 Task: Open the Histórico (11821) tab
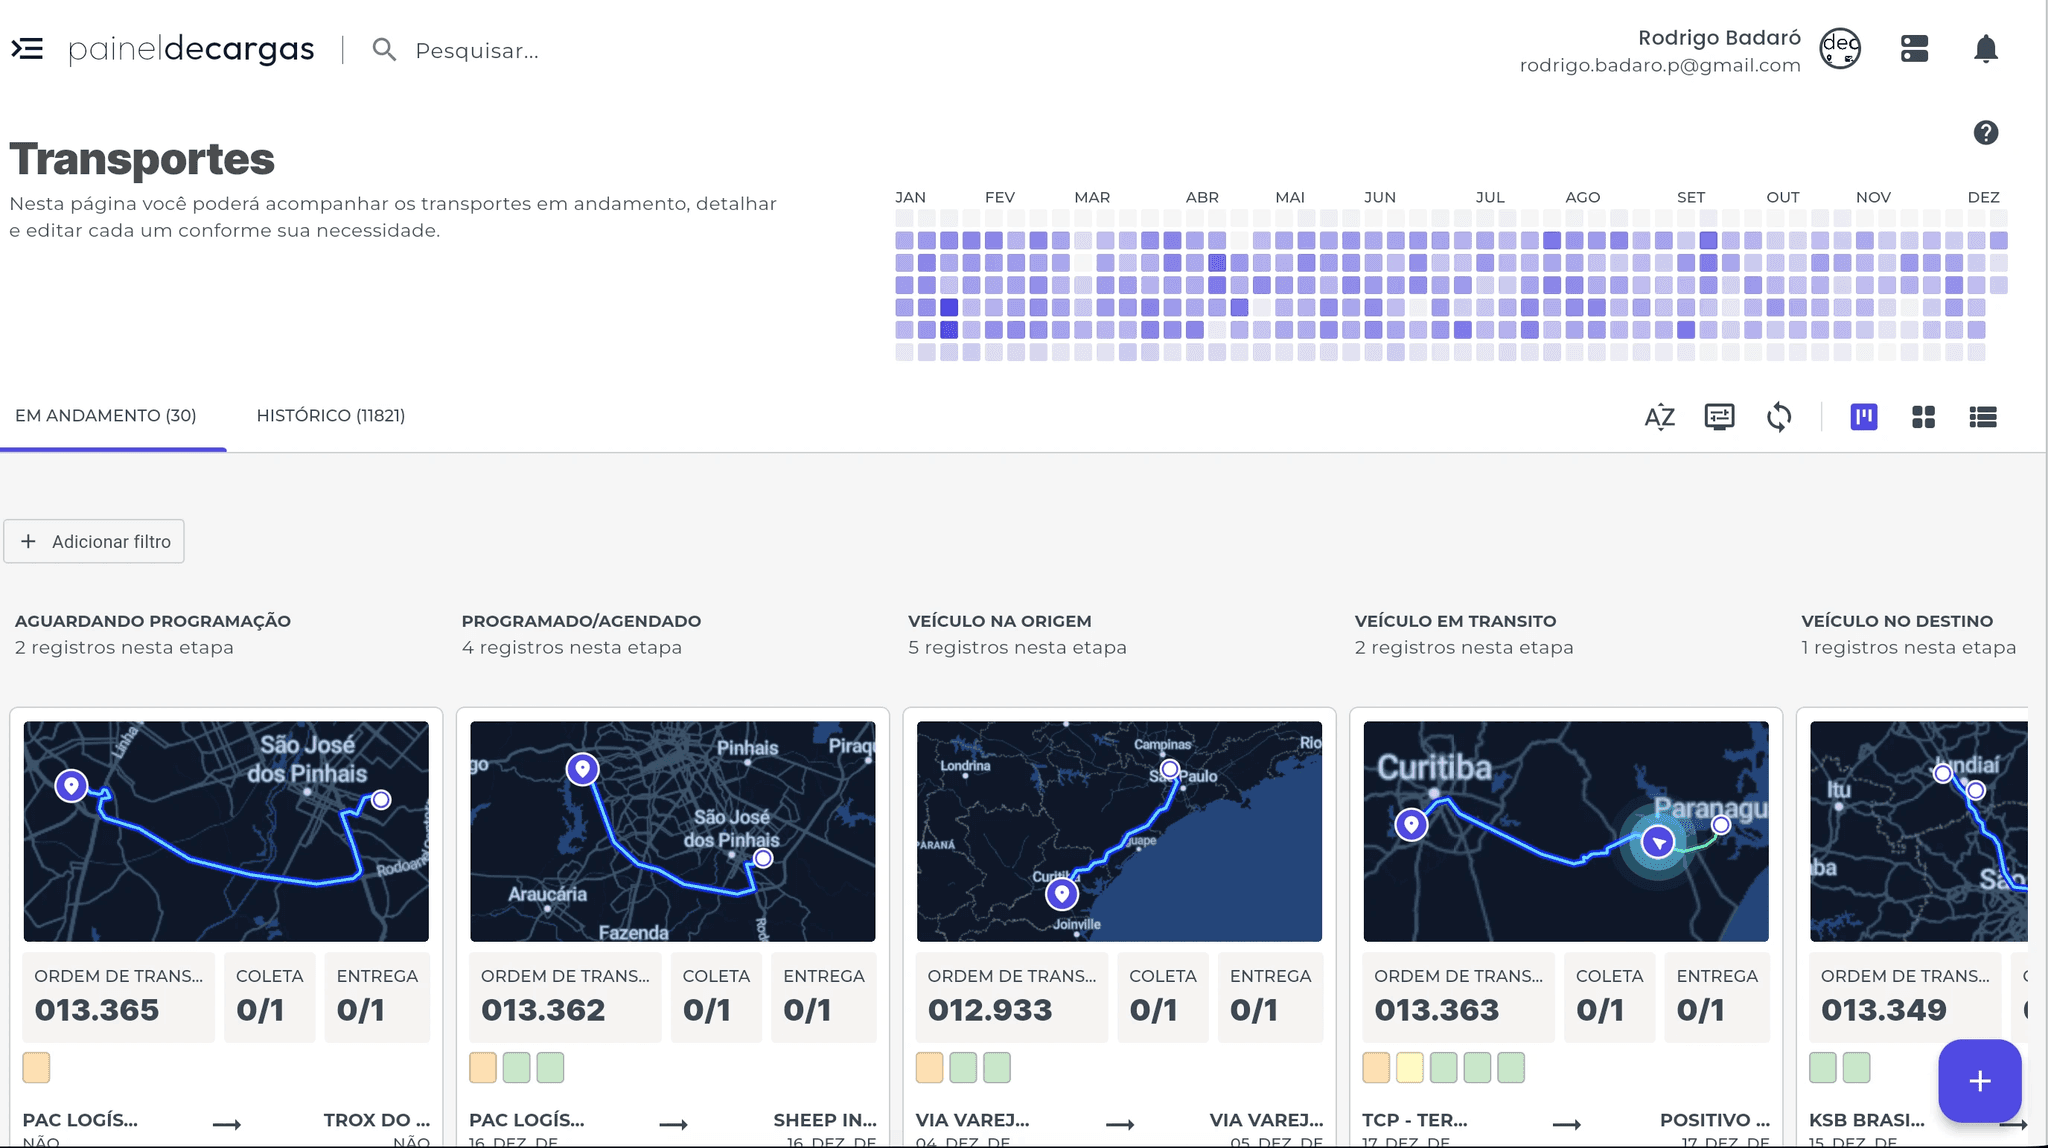330,416
